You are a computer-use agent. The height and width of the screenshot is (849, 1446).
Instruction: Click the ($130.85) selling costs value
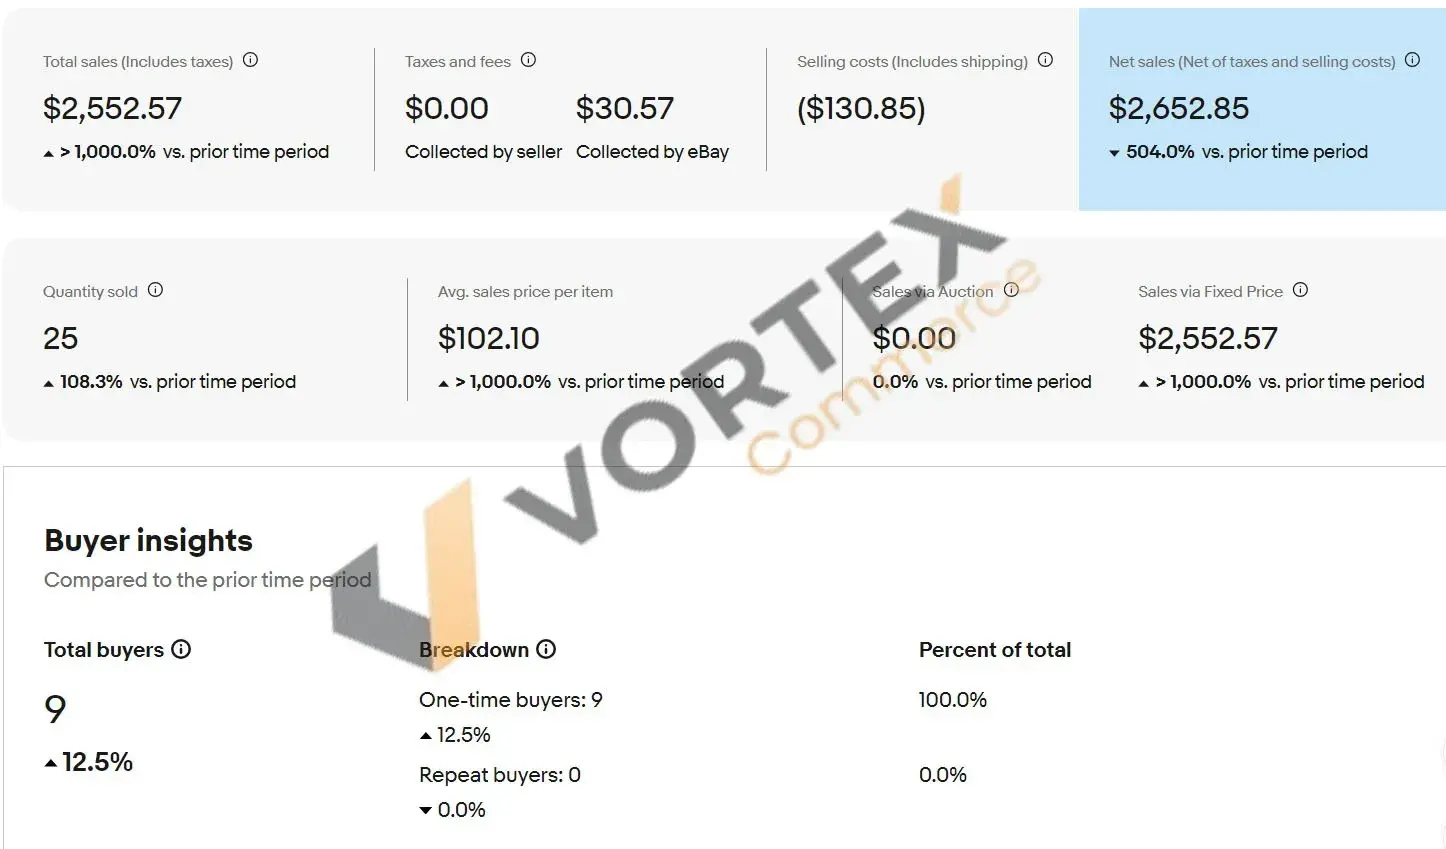click(x=861, y=108)
